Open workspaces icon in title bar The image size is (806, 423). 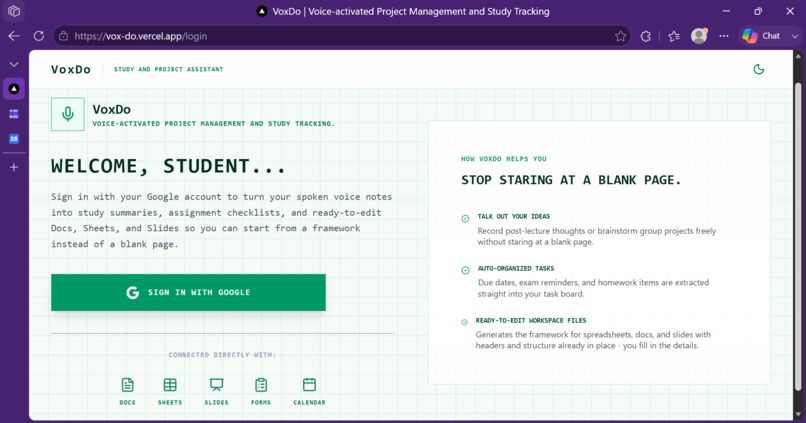14,11
